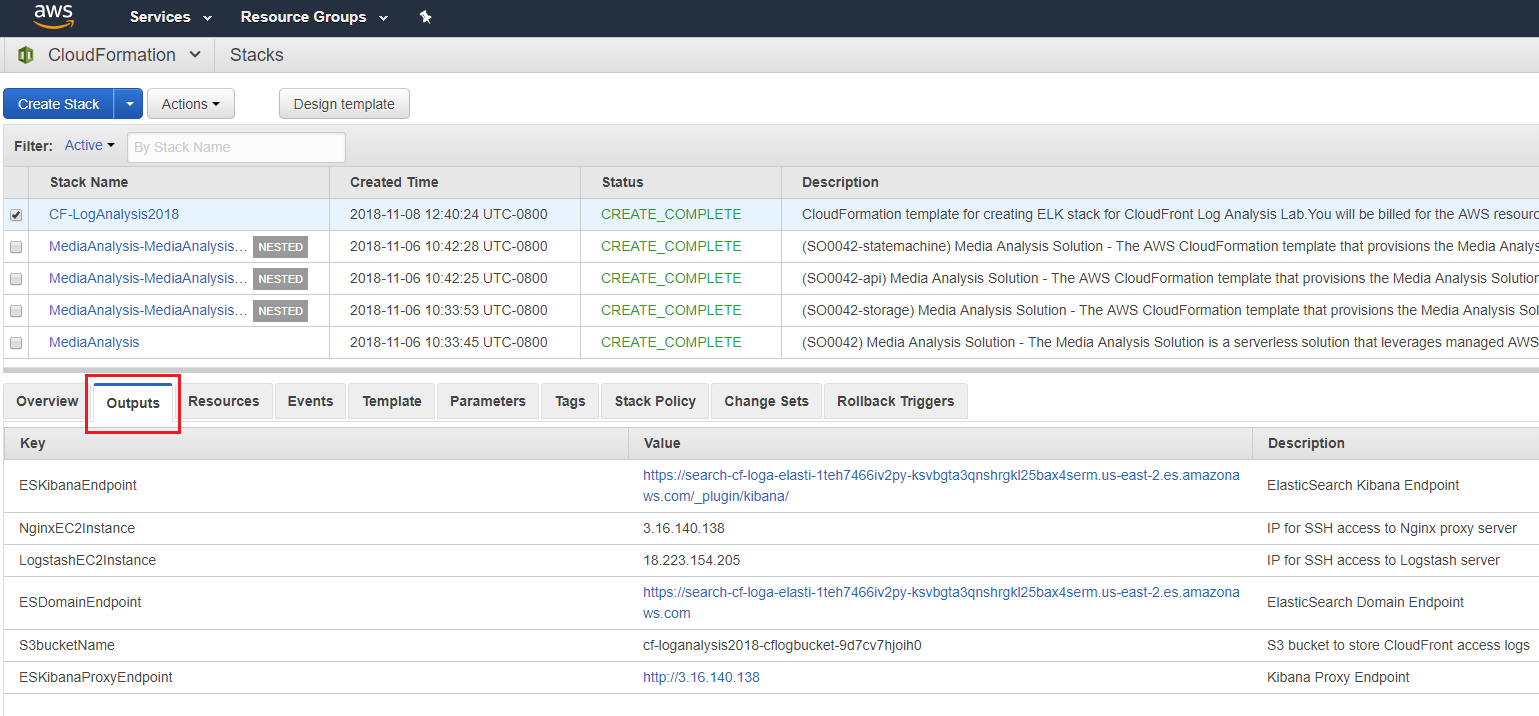Click the NESTED badge on the statemachine stack

280,247
